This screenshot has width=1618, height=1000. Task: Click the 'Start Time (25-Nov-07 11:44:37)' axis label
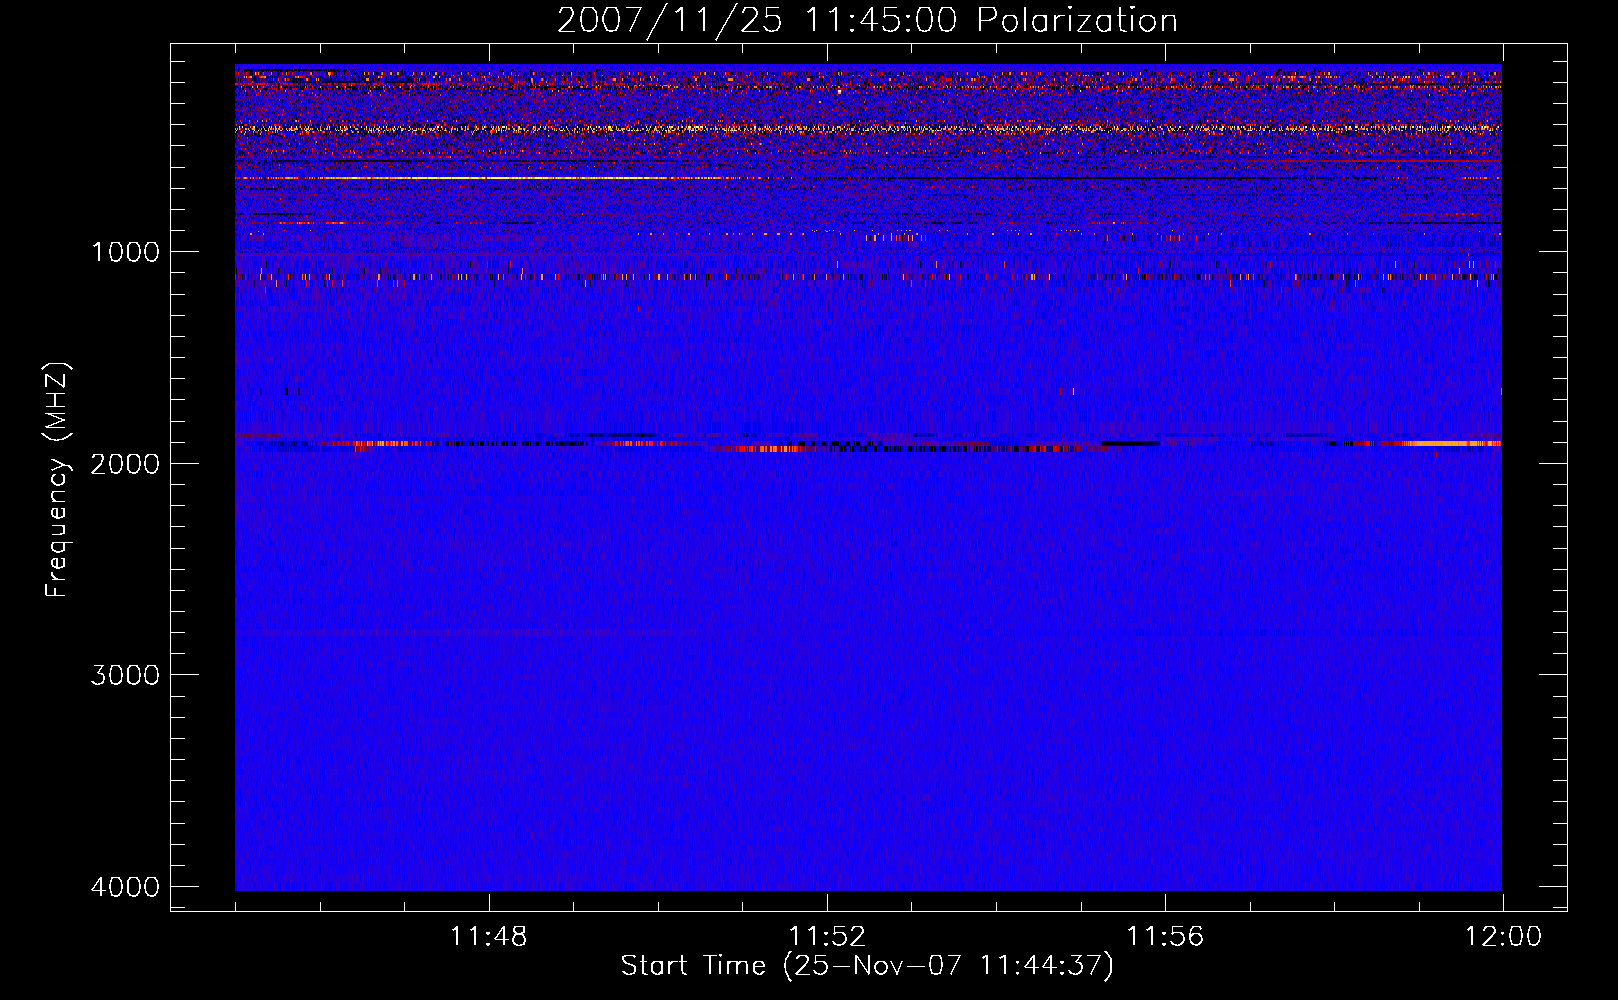(x=867, y=966)
